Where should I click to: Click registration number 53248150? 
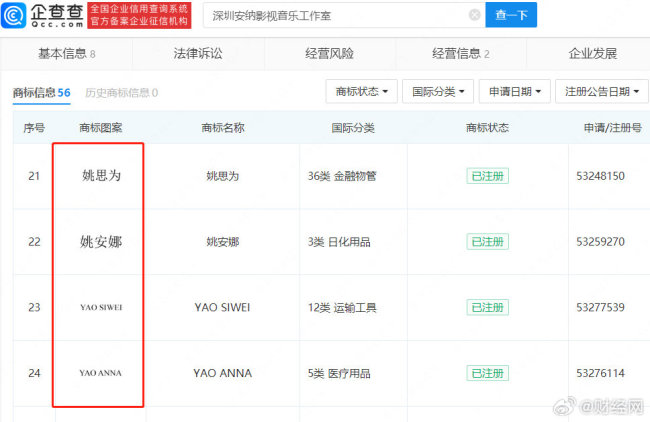[x=600, y=176]
